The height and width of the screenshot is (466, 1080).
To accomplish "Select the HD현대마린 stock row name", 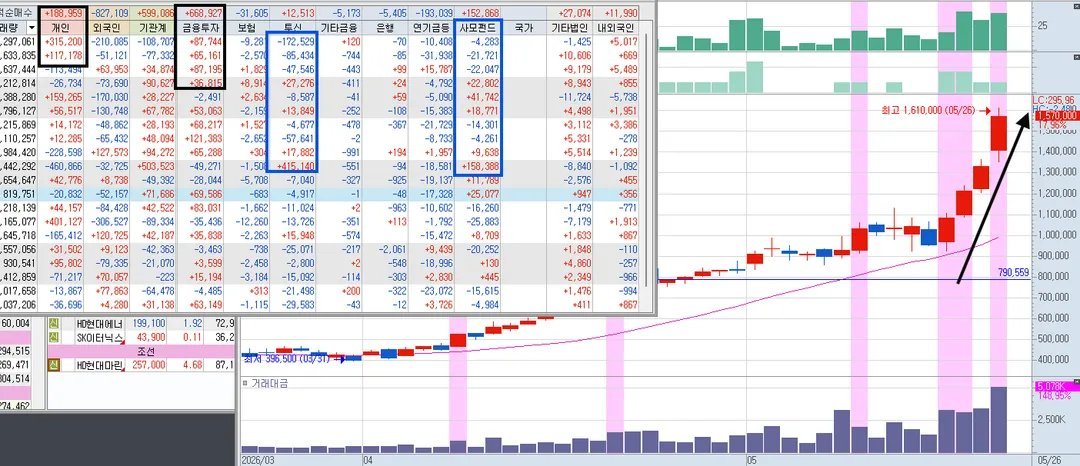I will tap(101, 364).
